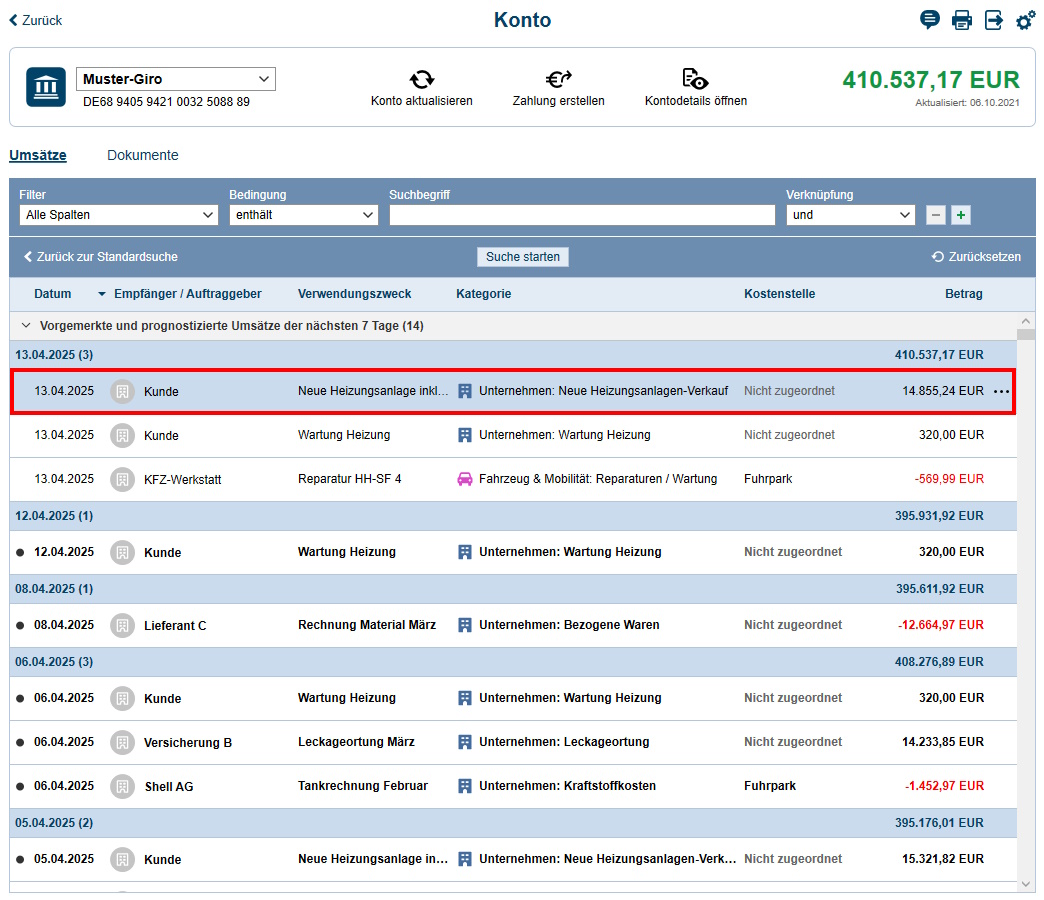Select the 06.04.2025 (3) group header
Screen dimensions: 1044x900
(513, 662)
